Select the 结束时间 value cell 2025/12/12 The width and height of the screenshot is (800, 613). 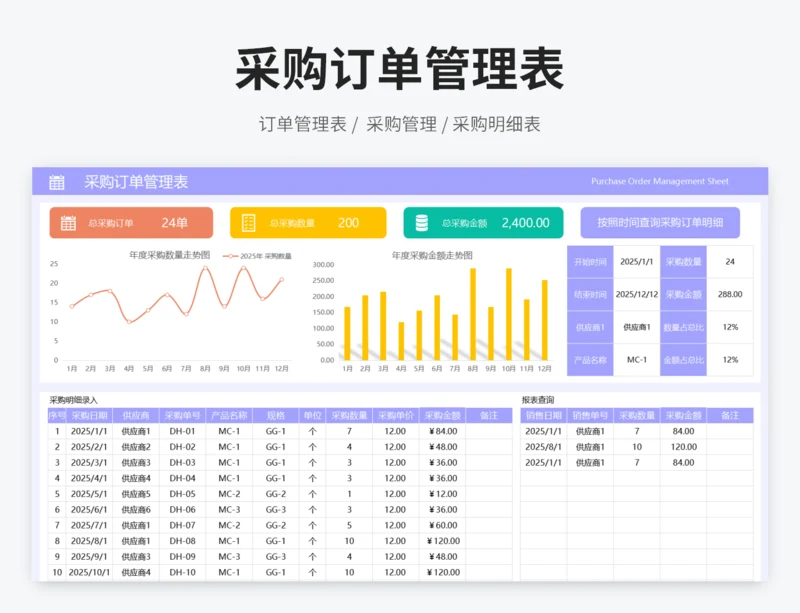[636, 295]
